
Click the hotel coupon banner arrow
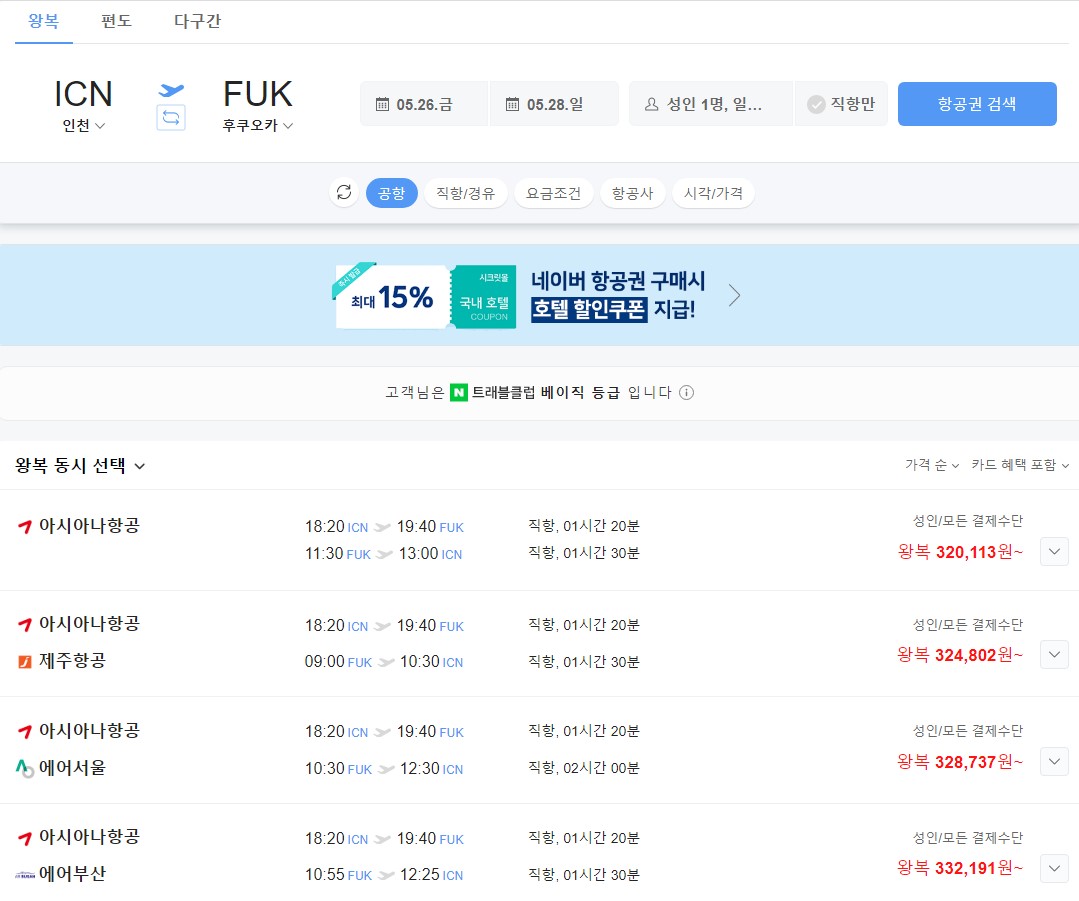(734, 295)
